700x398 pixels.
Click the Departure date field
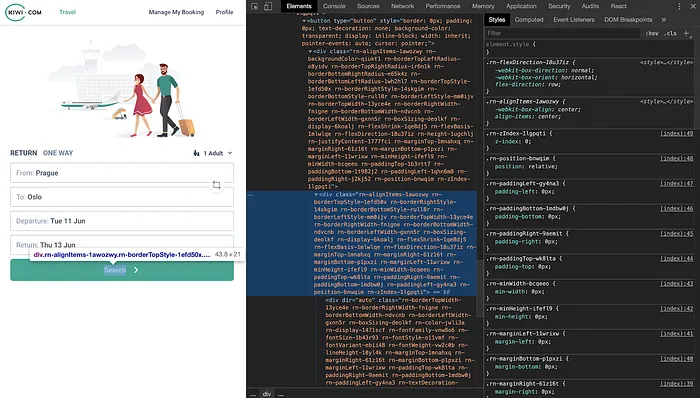[122, 221]
